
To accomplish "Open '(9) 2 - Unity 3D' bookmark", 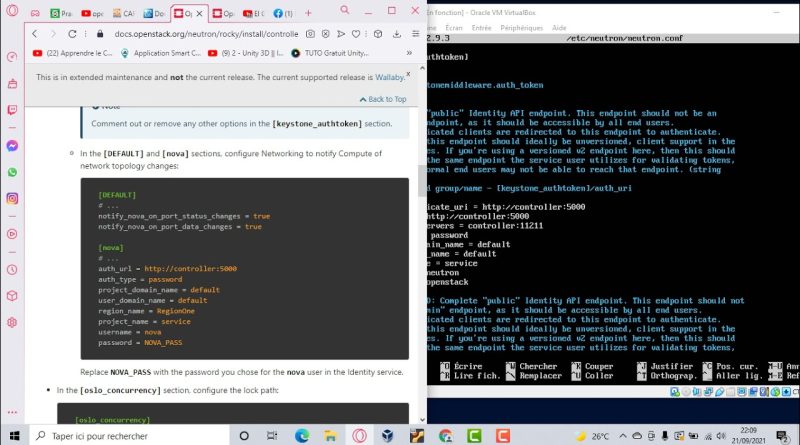I will pos(246,53).
